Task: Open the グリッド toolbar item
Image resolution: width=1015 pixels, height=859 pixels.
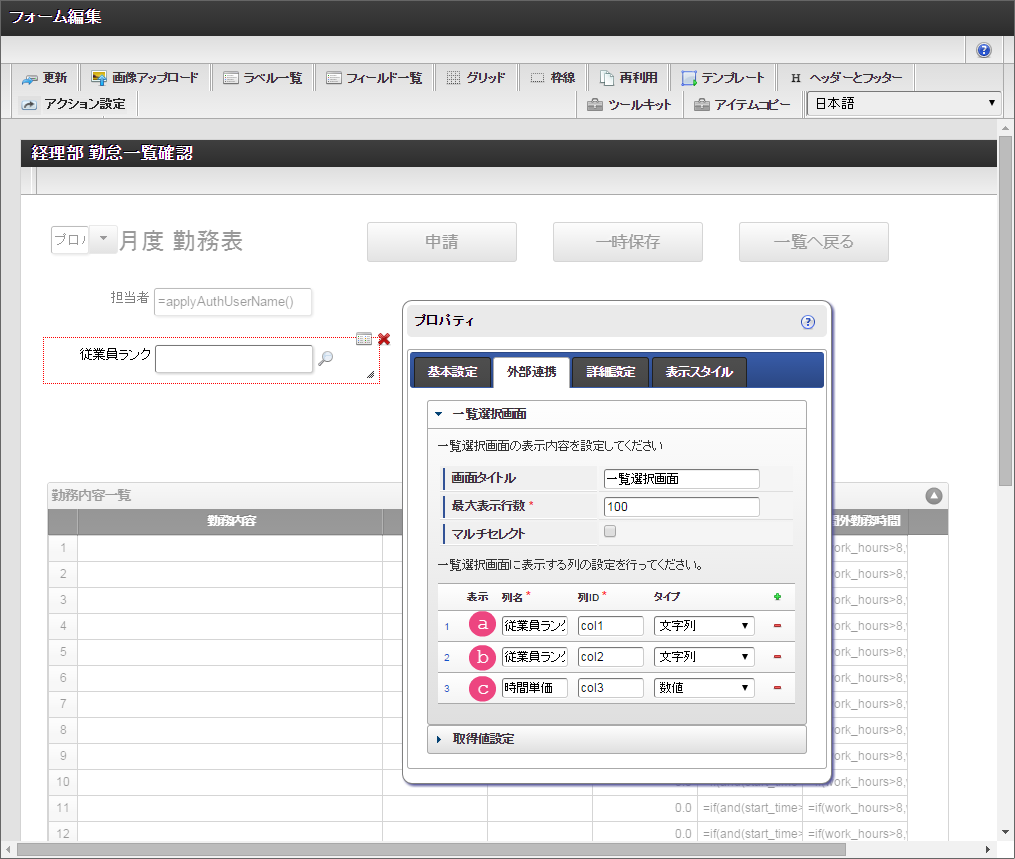Action: [475, 78]
